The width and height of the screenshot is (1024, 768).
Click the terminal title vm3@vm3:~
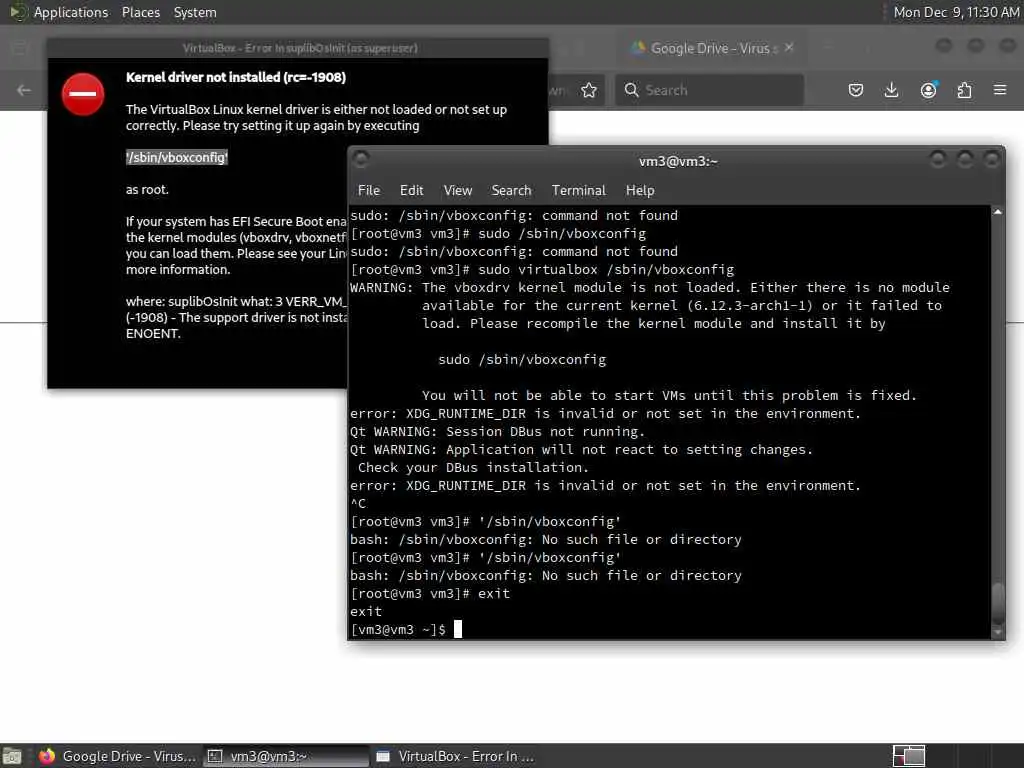678,161
